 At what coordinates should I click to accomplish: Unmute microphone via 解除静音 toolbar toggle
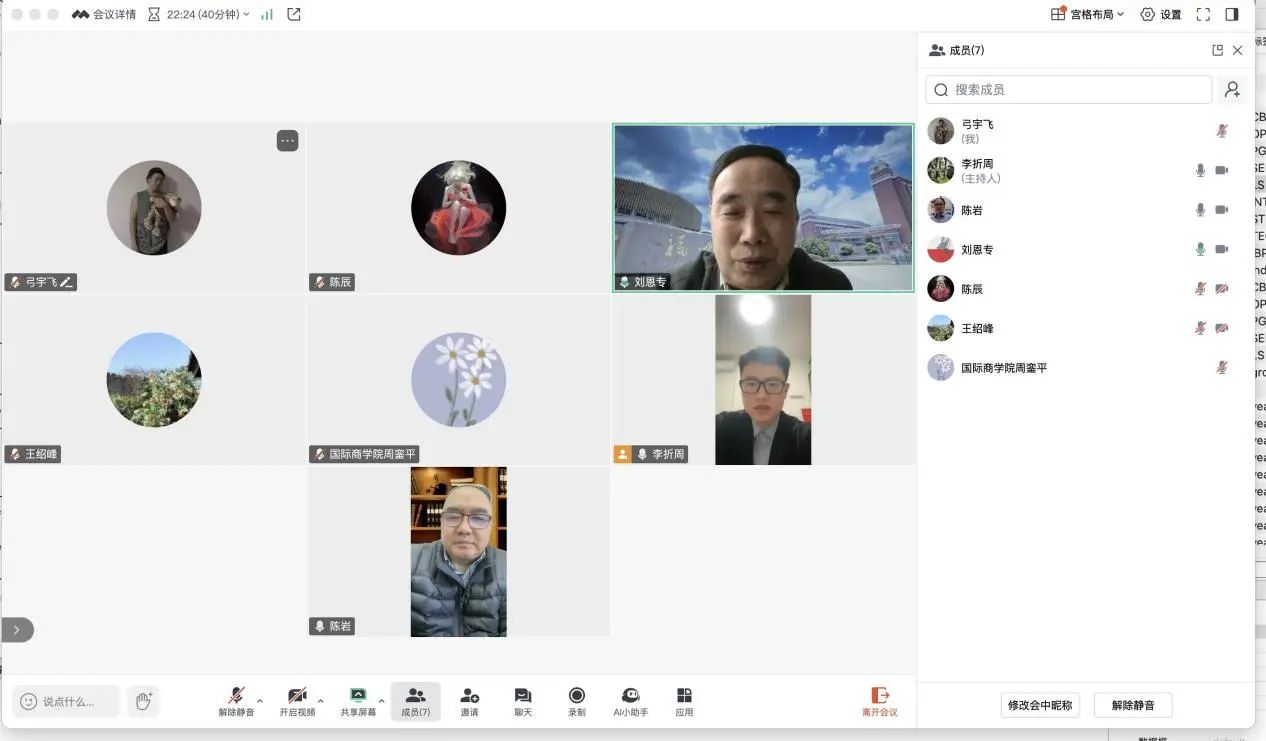click(236, 701)
